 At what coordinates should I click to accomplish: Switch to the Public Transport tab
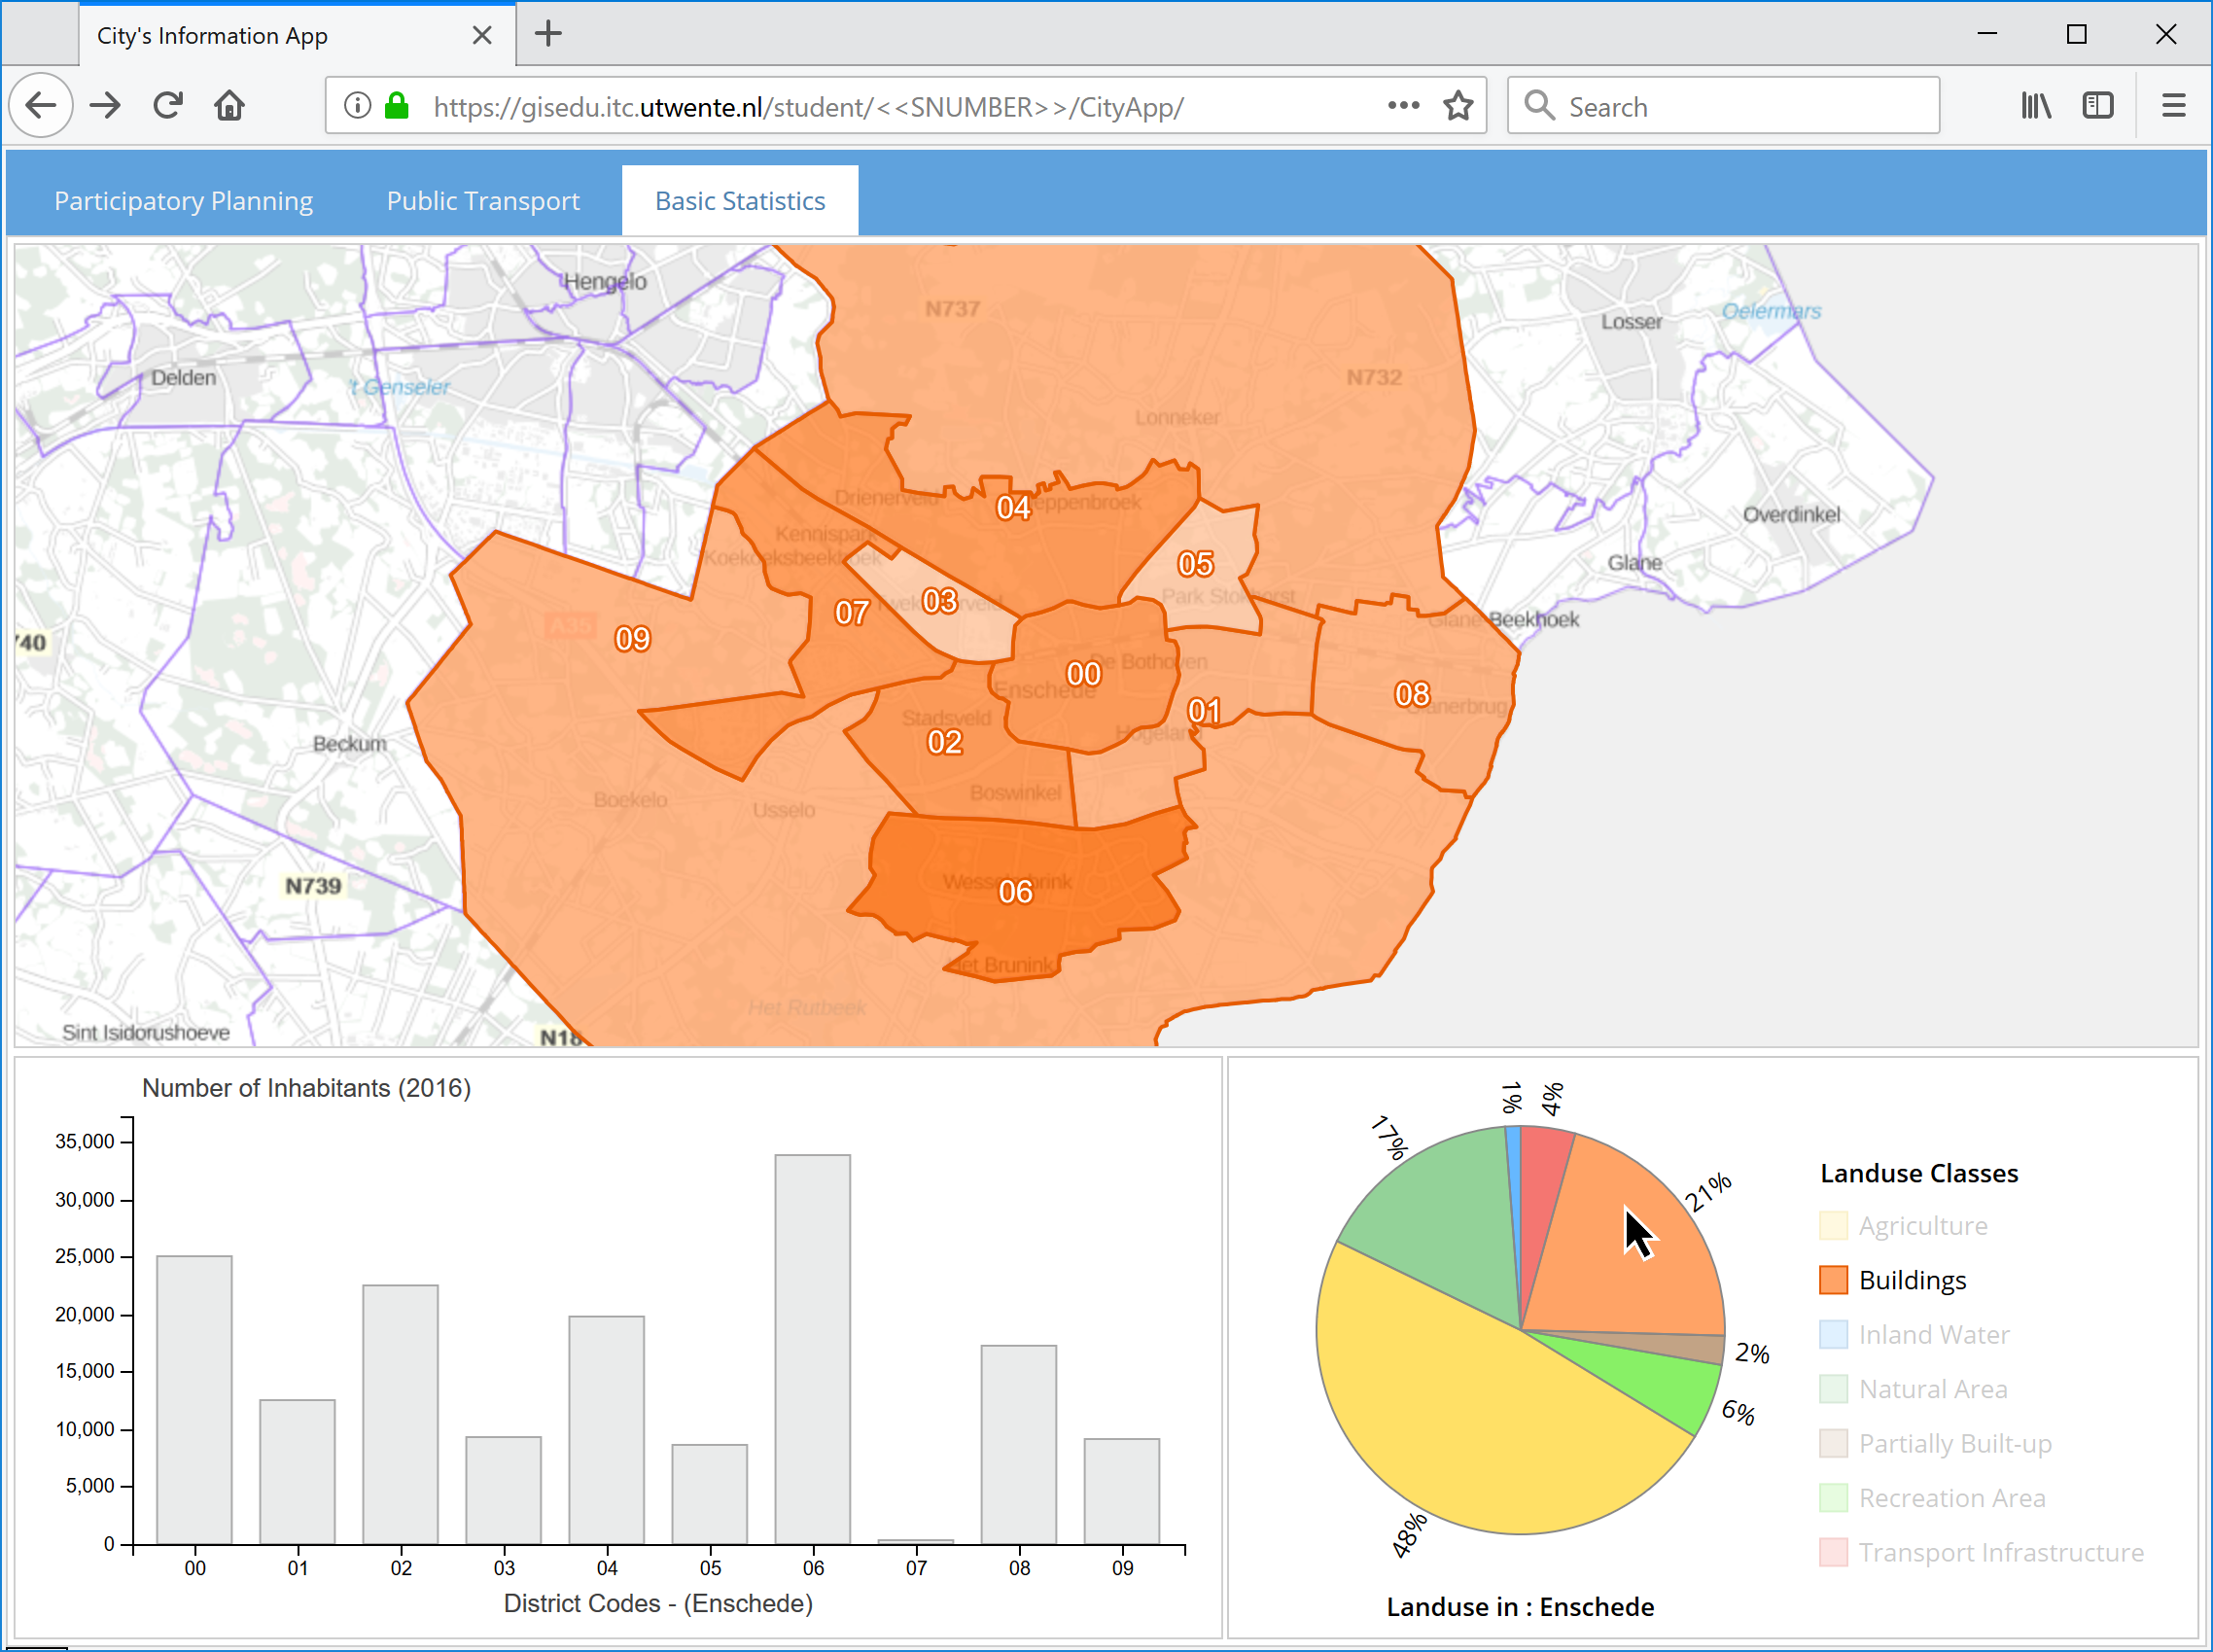click(483, 201)
